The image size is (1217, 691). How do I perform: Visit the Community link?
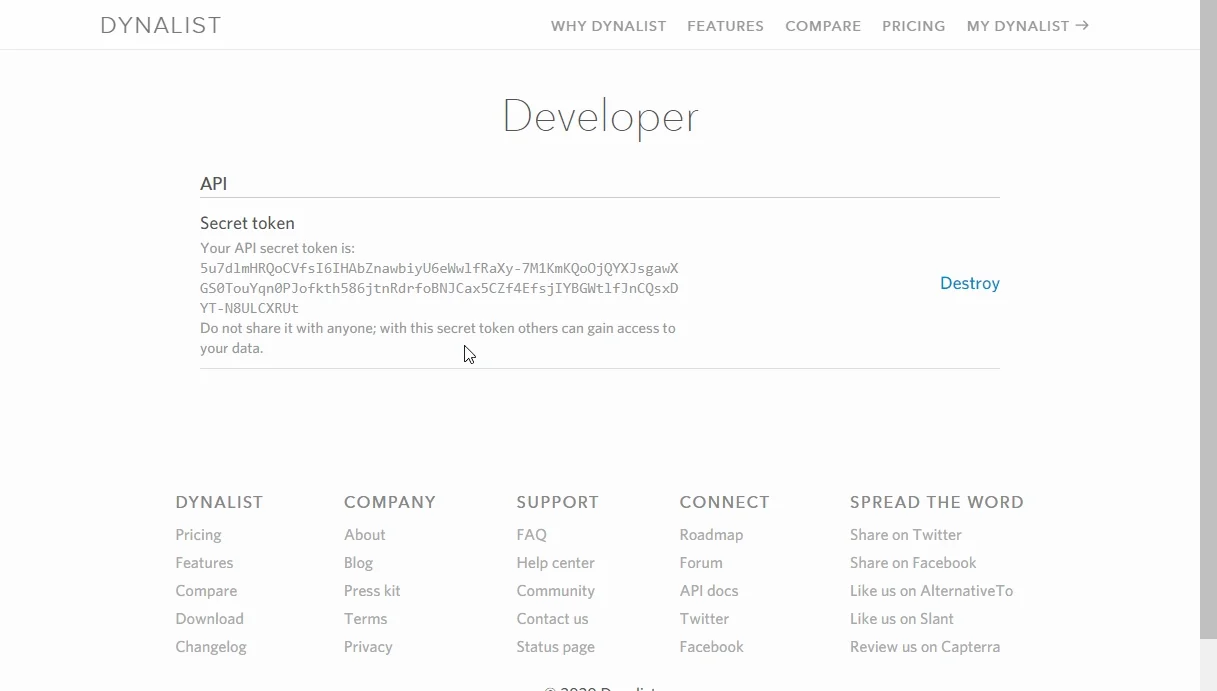(x=555, y=591)
